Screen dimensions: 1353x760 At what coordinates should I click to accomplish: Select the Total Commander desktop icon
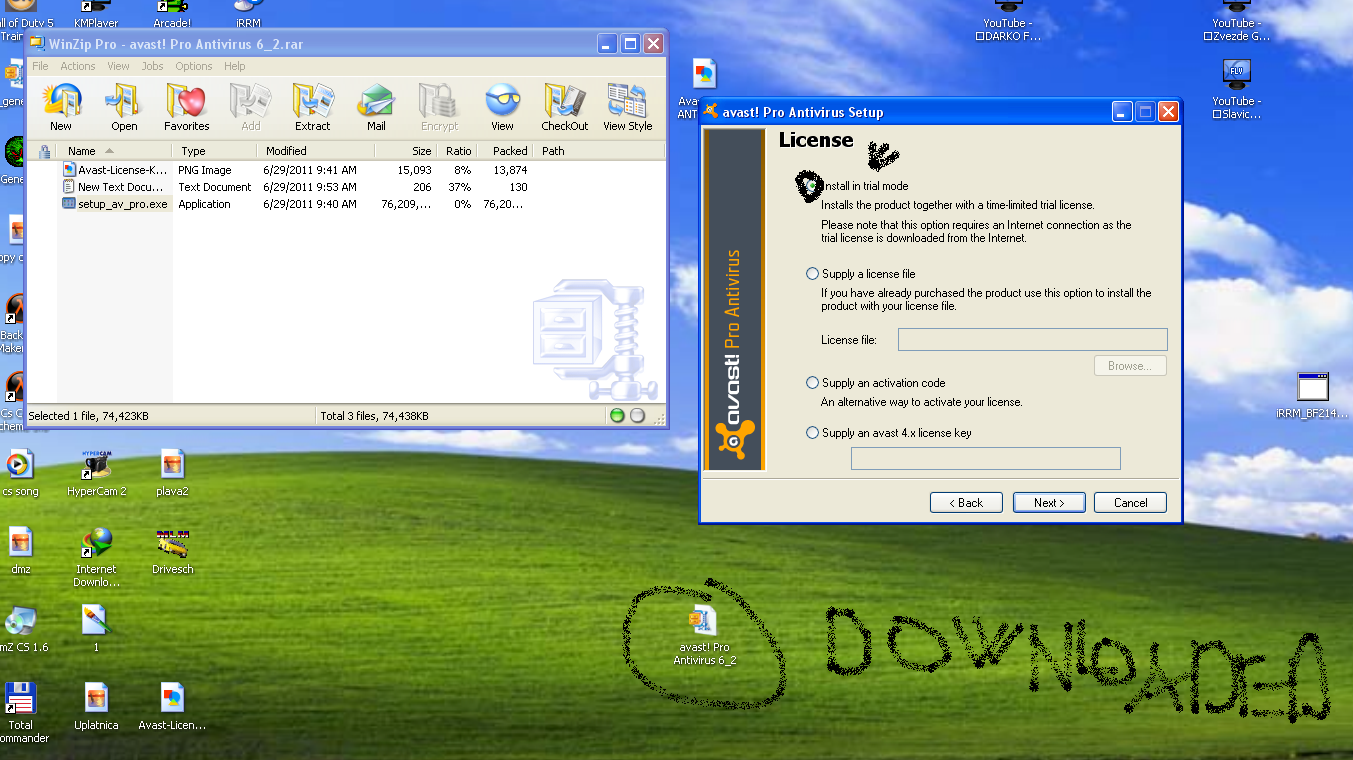(21, 713)
